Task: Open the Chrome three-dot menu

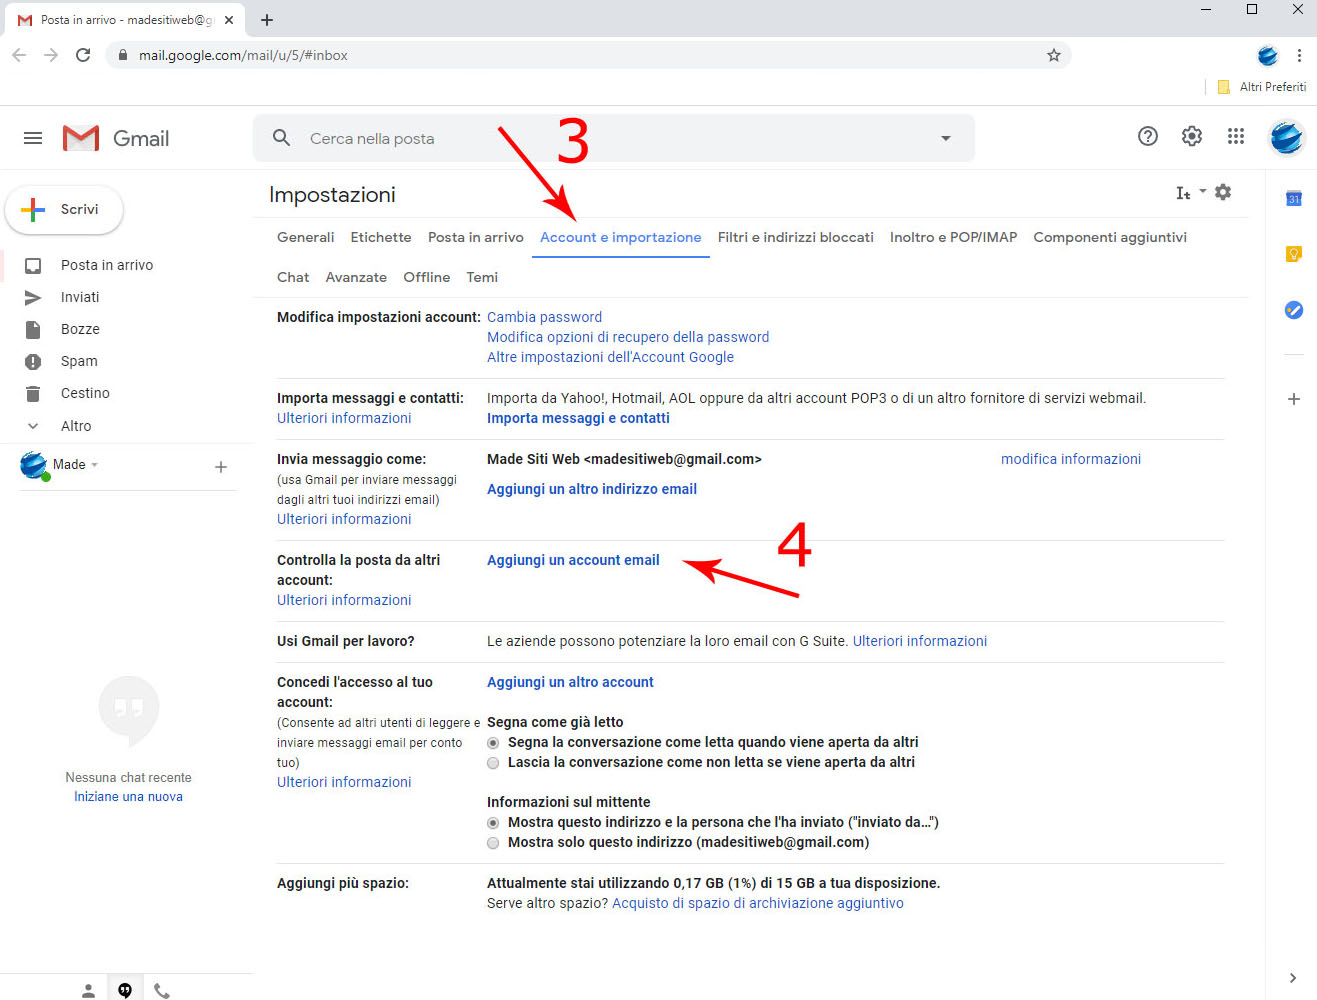Action: [1299, 55]
